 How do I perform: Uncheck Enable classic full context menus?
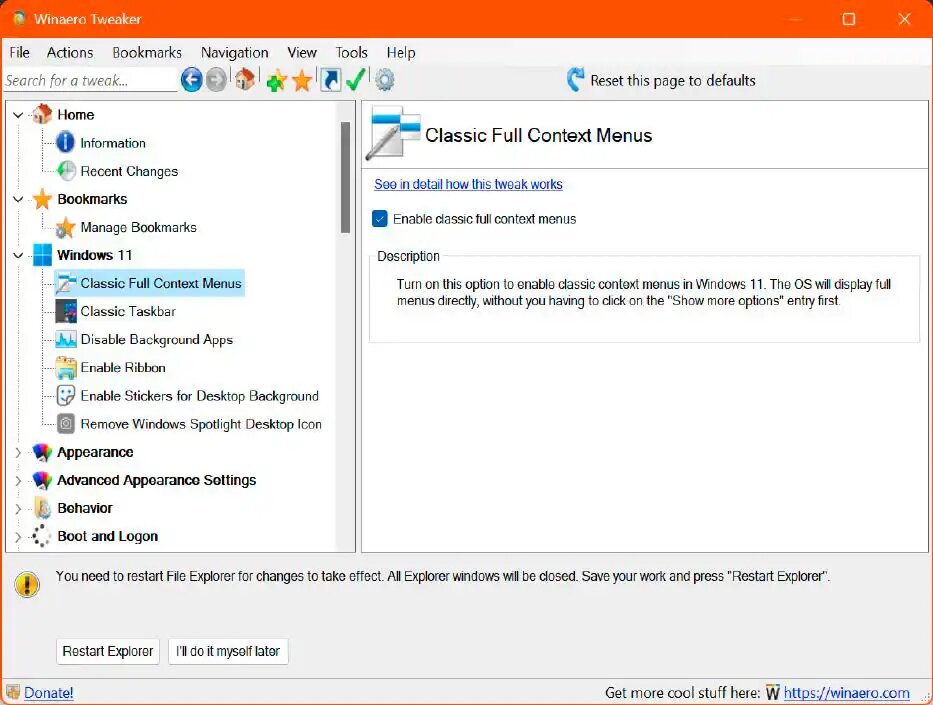click(380, 219)
